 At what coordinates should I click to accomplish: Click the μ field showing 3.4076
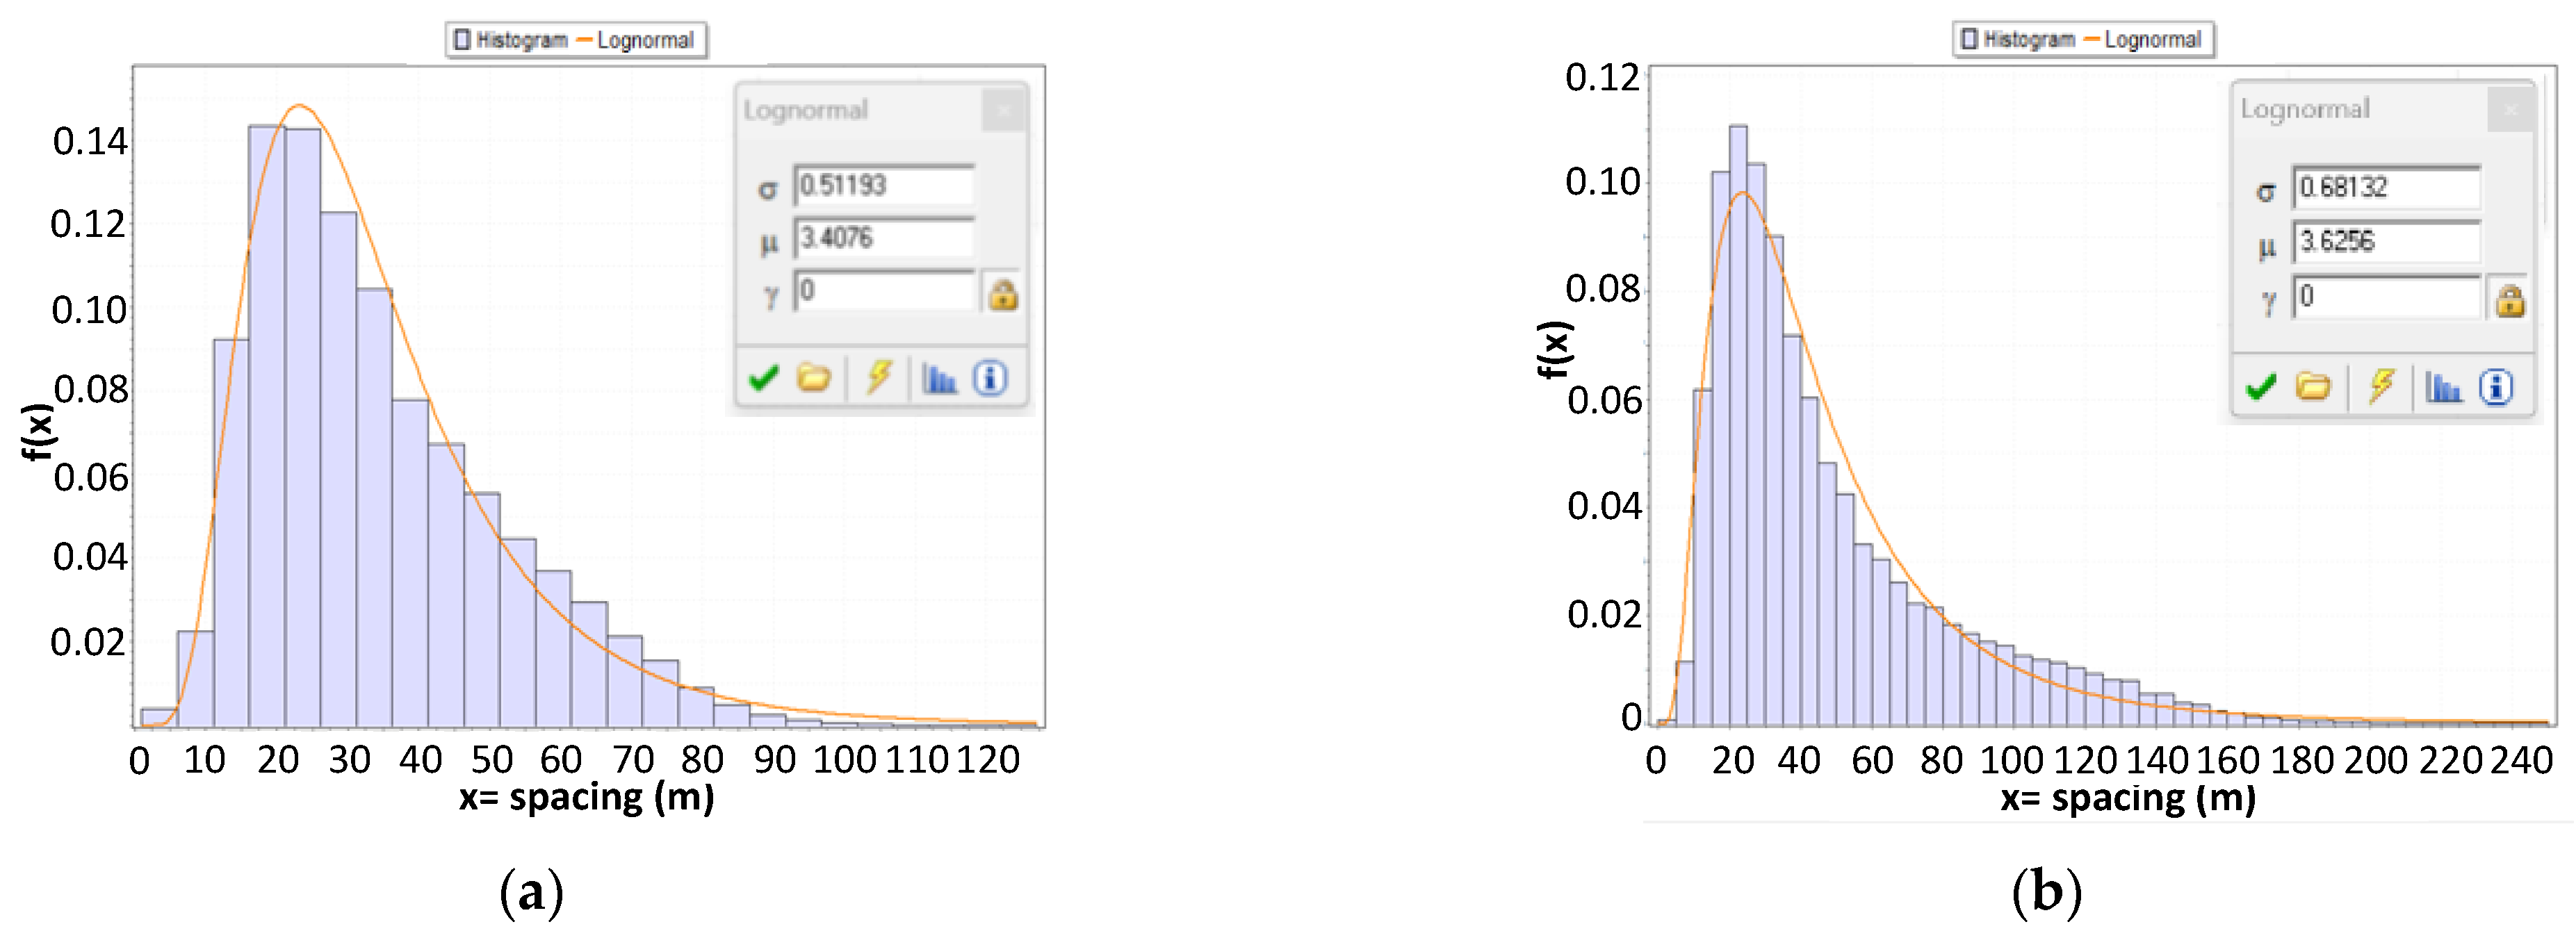883,238
